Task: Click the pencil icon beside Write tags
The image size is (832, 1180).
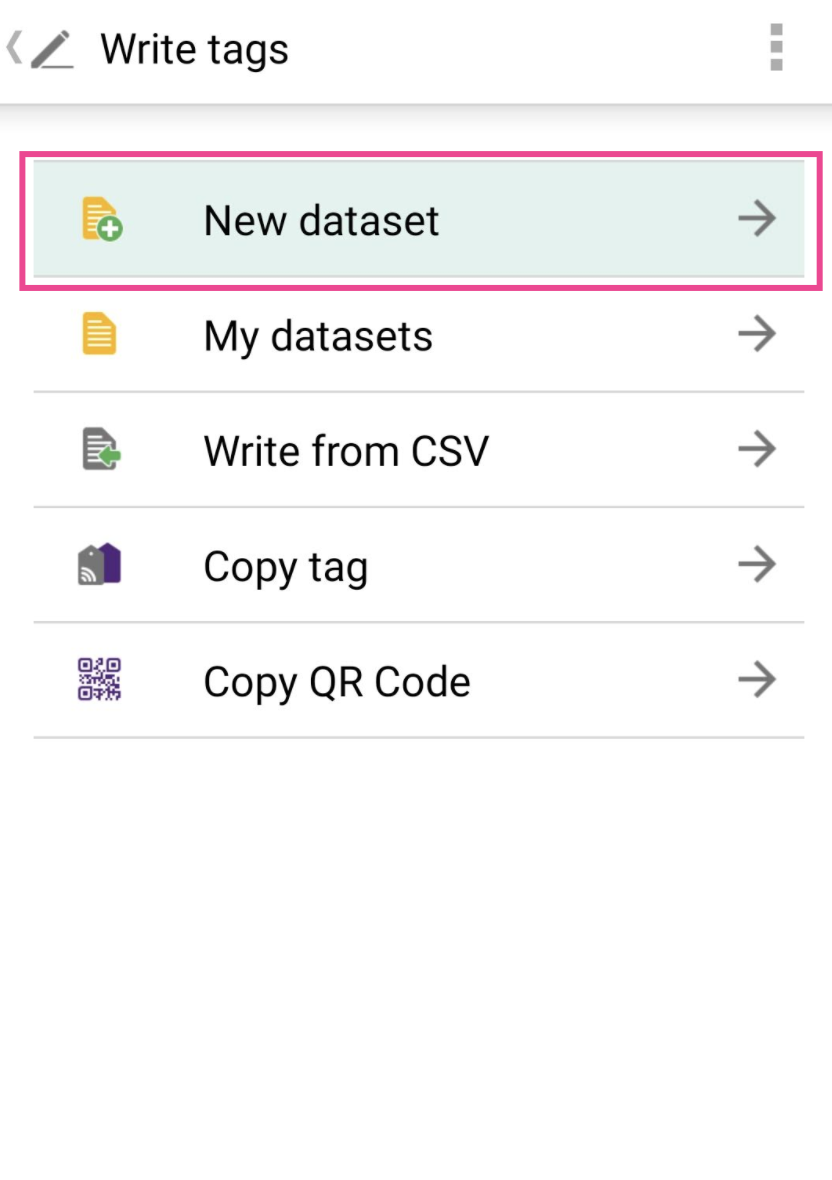Action: 52,49
